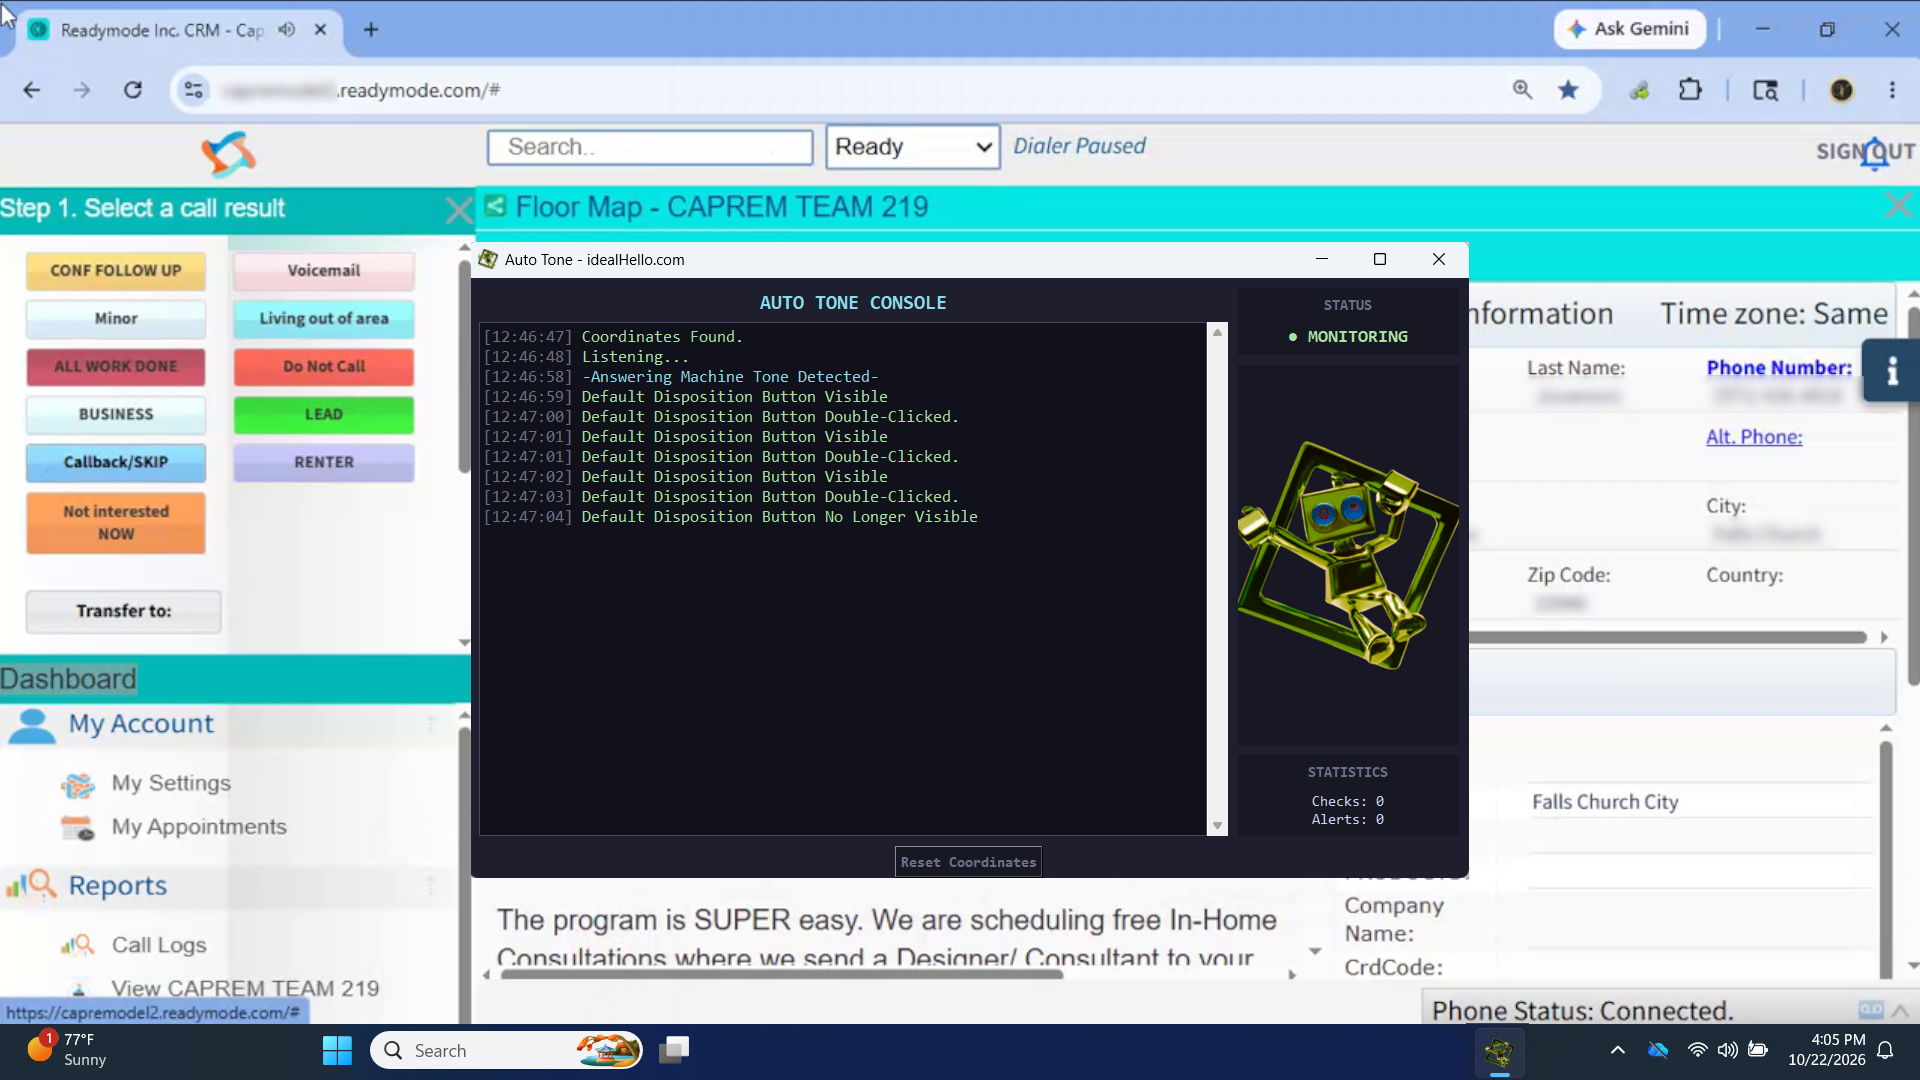The height and width of the screenshot is (1080, 1920).
Task: Click the site information icon in the address bar
Action: [x=193, y=90]
